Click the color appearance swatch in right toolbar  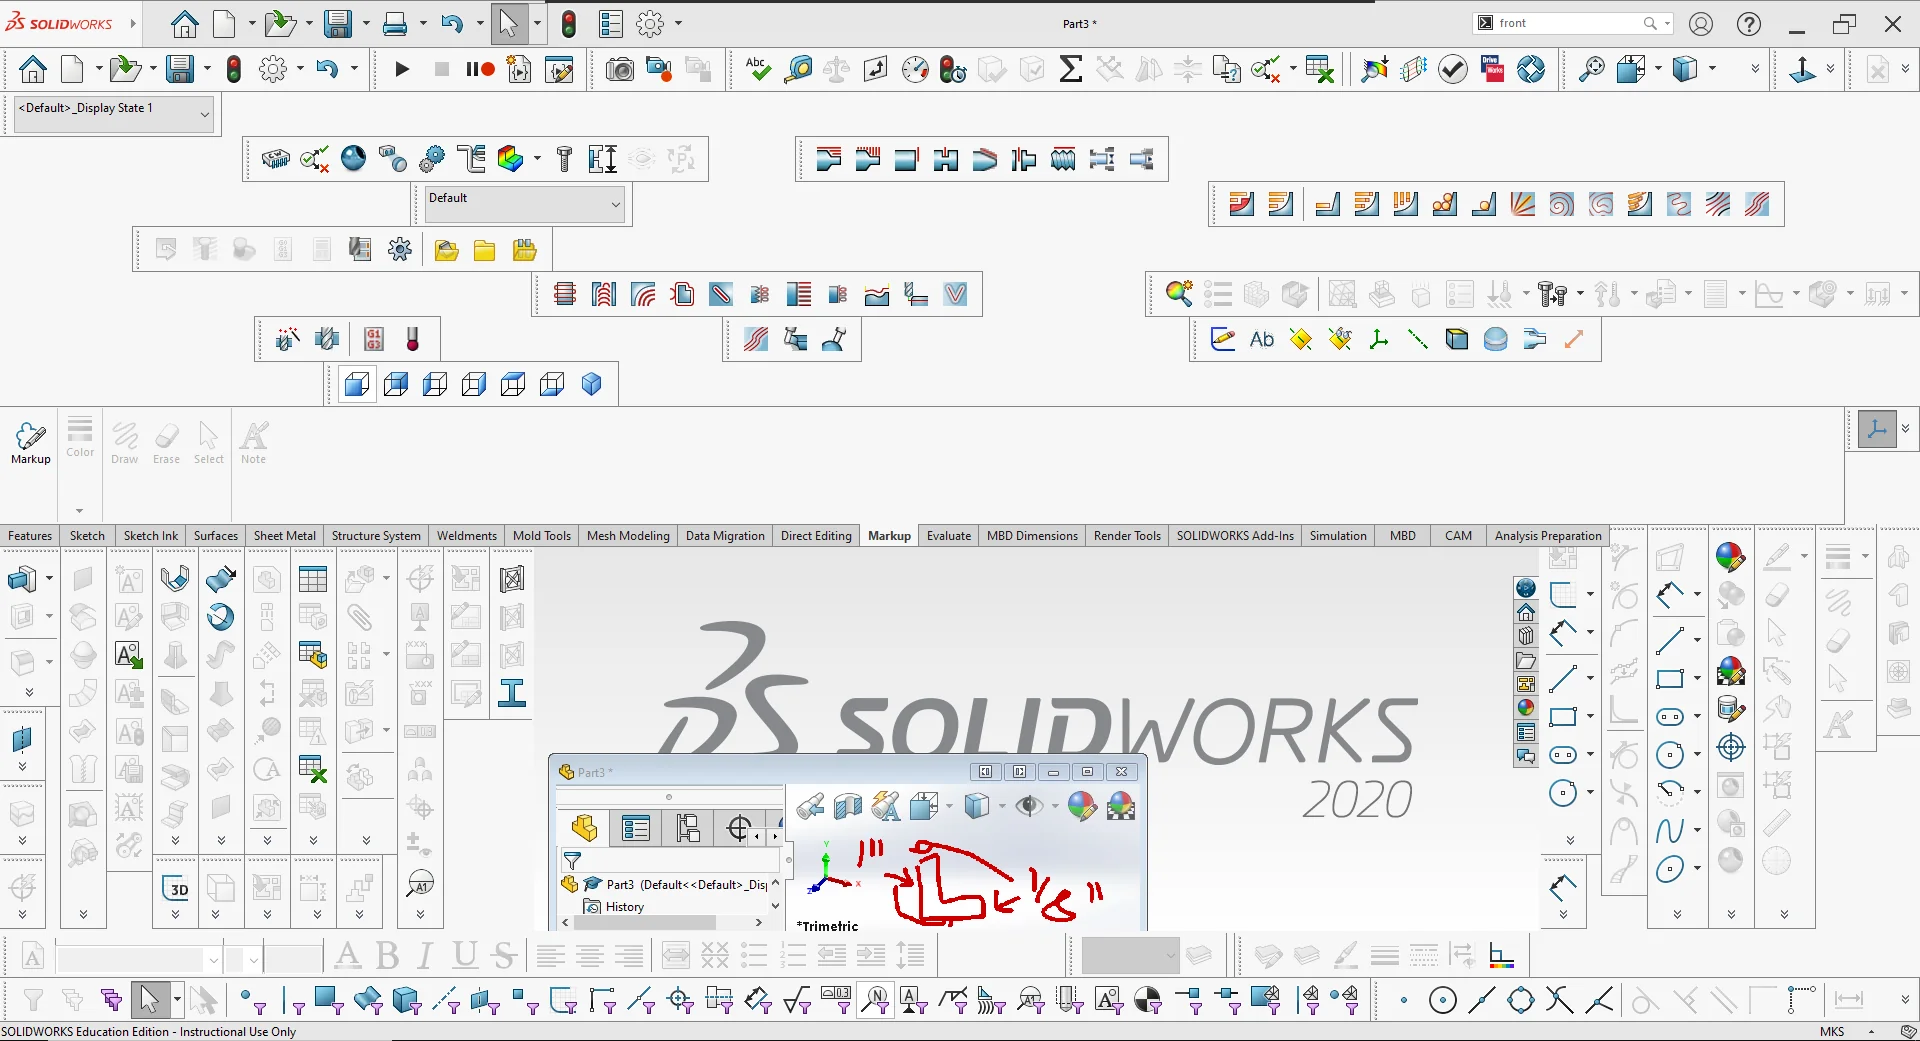[x=1730, y=556]
